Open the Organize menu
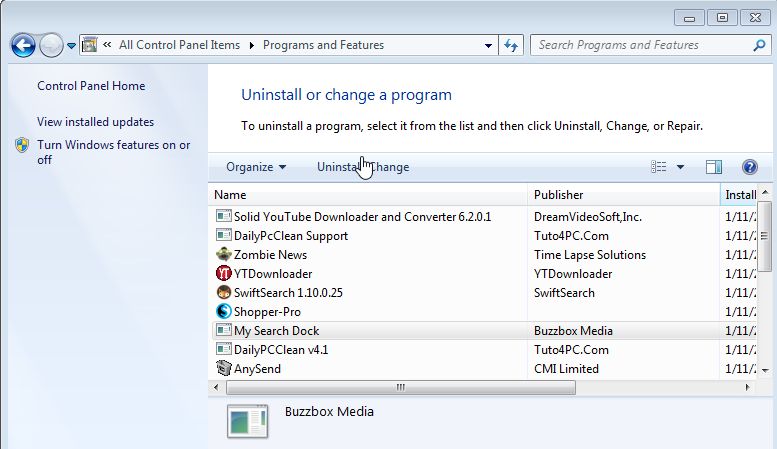The width and height of the screenshot is (777, 449). 256,167
